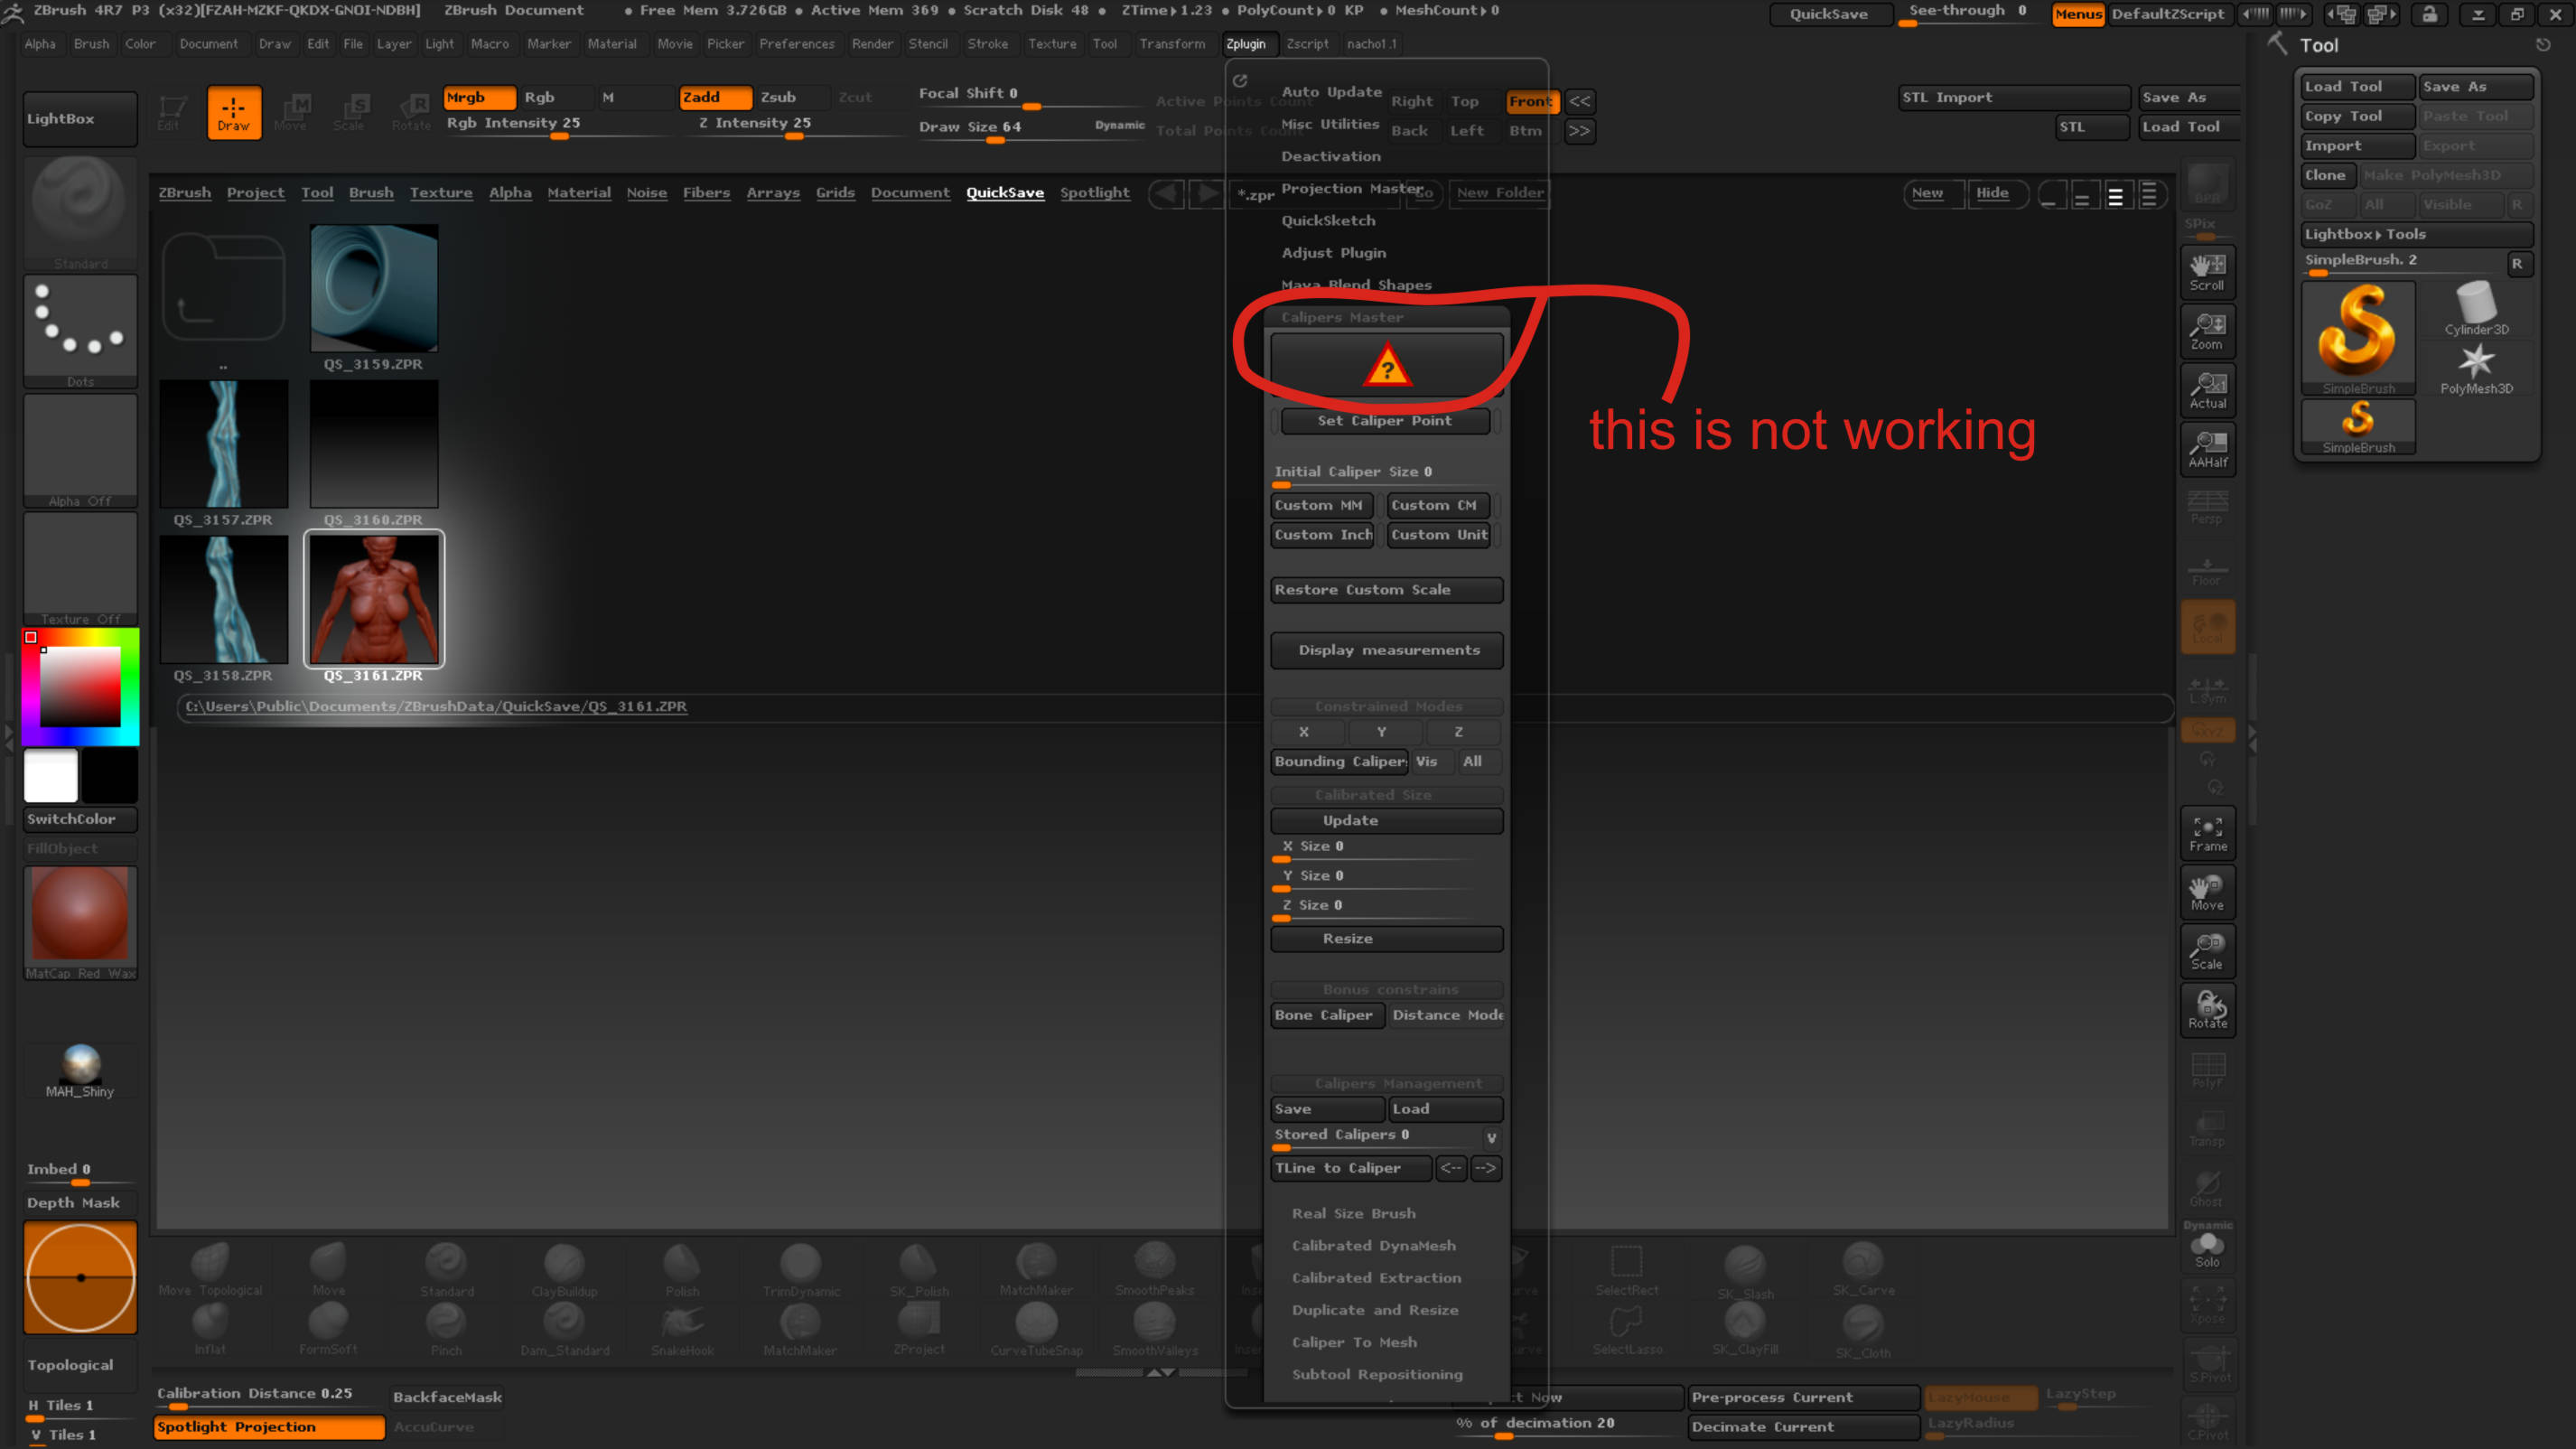This screenshot has width=2576, height=1449.
Task: Click the Rotate icon in the top toolbar
Action: [x=411, y=112]
